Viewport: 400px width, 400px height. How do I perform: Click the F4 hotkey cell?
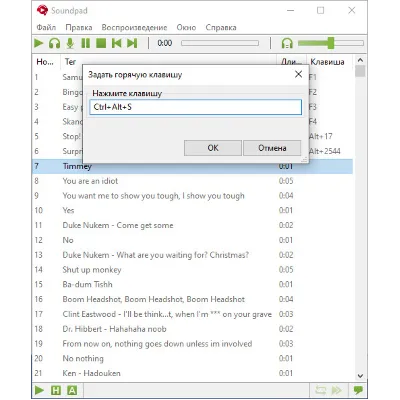[313, 121]
